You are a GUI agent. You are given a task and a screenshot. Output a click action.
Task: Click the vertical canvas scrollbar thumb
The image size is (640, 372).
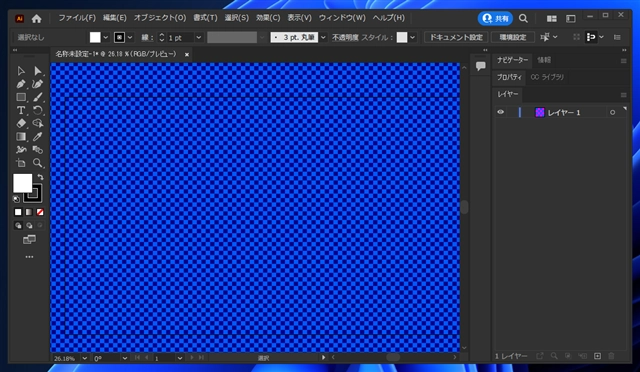point(464,207)
